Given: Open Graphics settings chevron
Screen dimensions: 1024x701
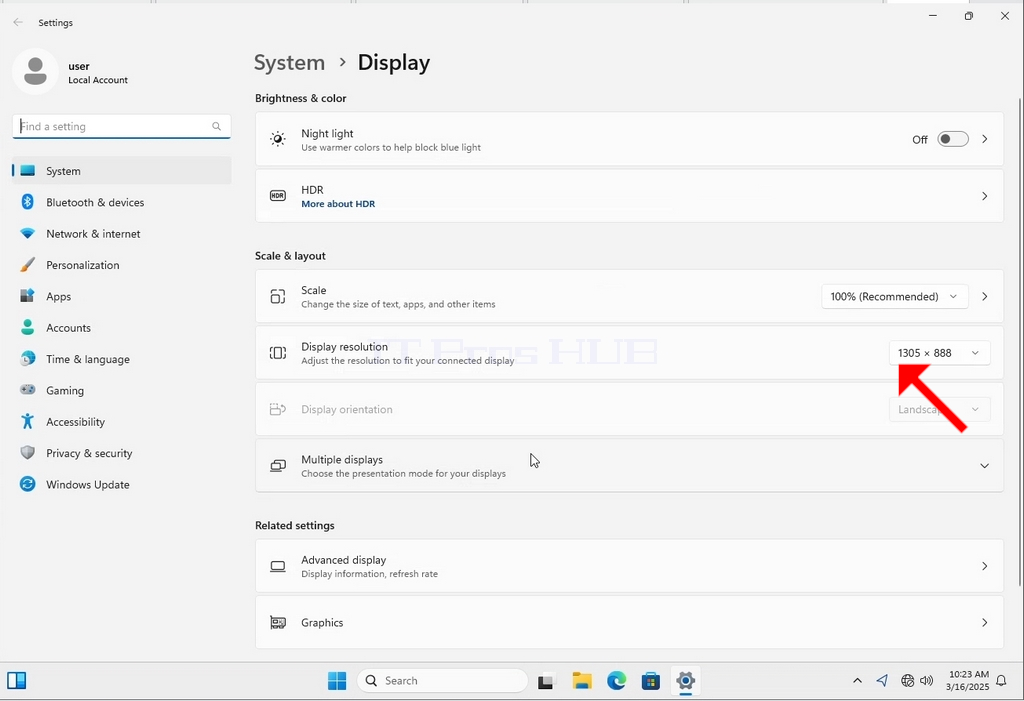Looking at the screenshot, I should point(984,623).
